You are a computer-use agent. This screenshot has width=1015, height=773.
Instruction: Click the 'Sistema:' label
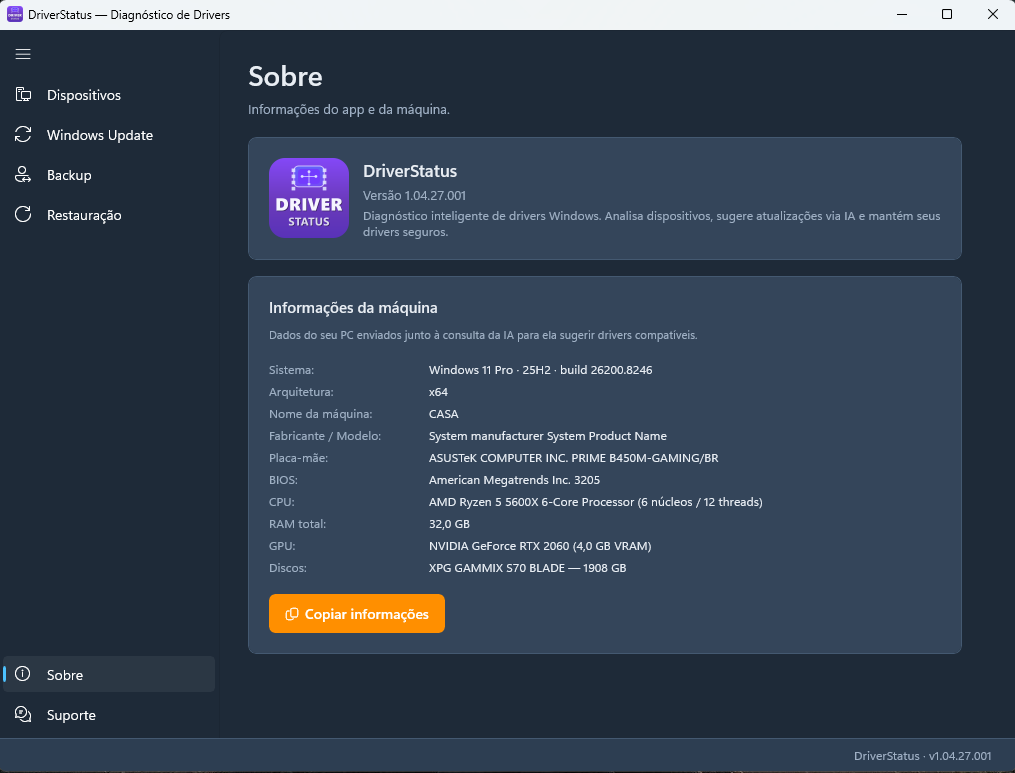coord(291,370)
